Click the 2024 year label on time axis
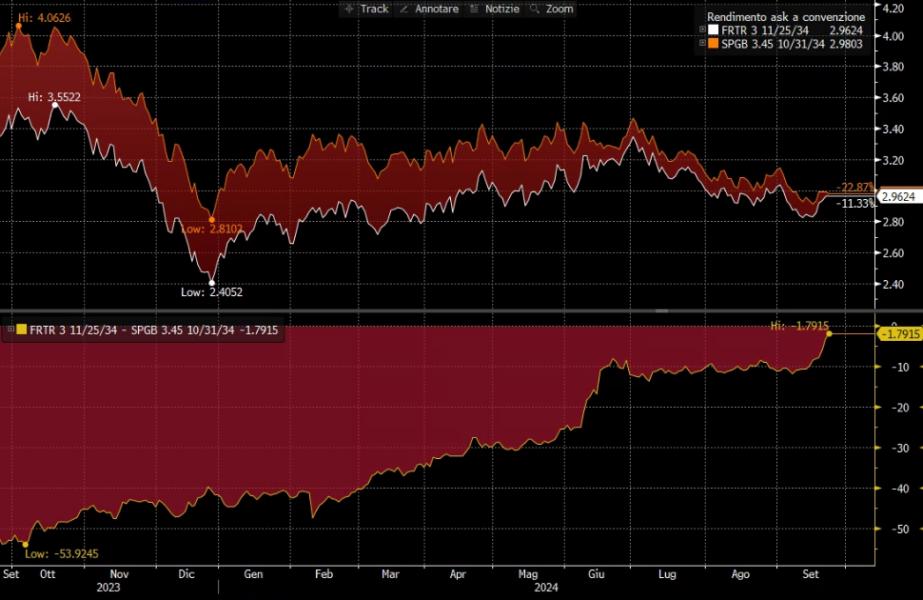Viewport: 923px width, 600px height. pyautogui.click(x=546, y=588)
